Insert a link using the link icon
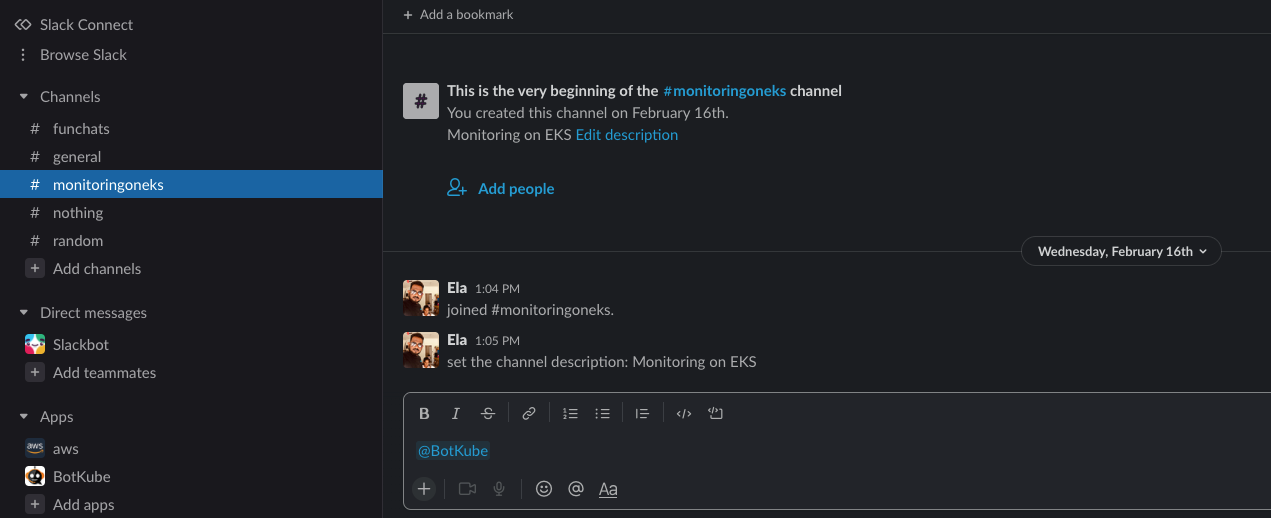1271x518 pixels. click(529, 413)
